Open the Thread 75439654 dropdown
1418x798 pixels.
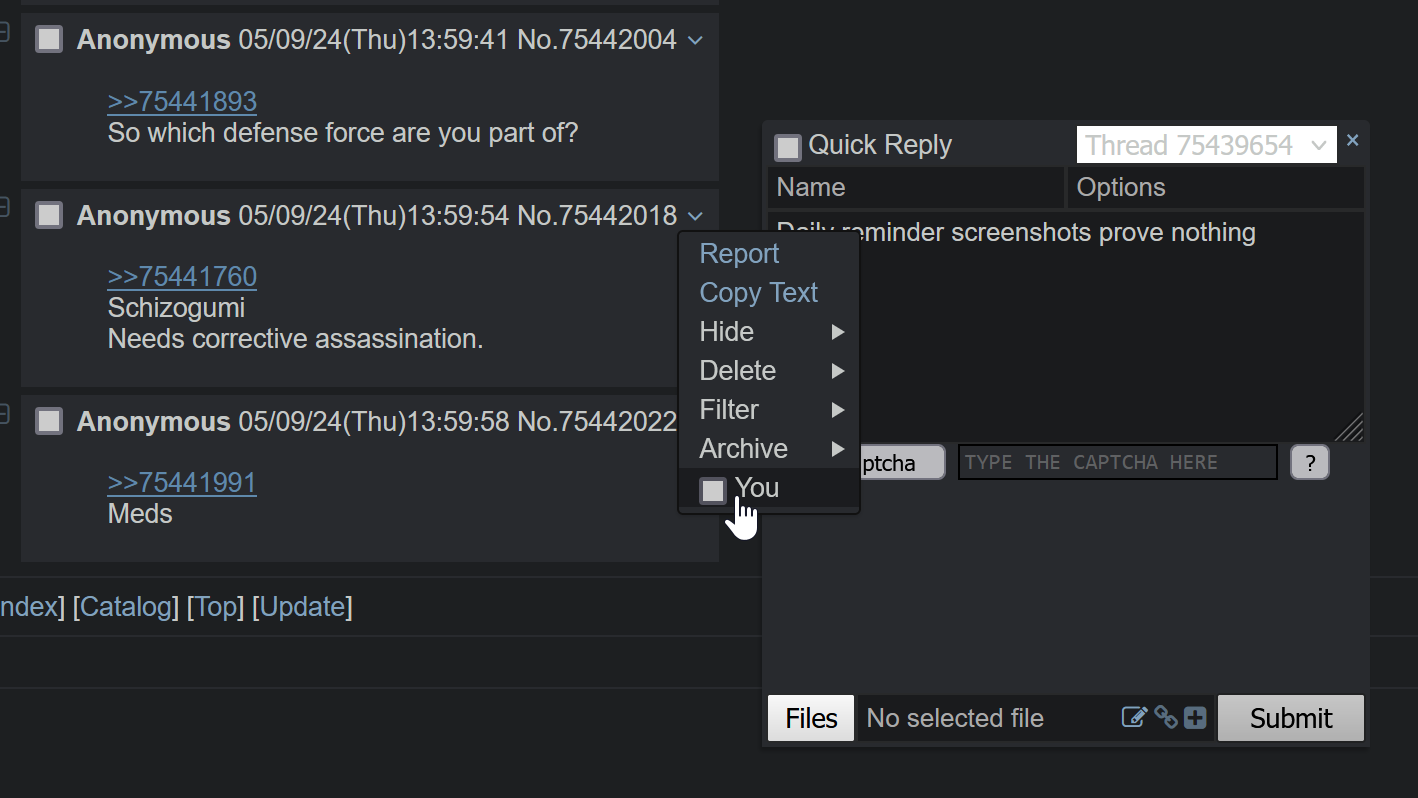tap(1206, 145)
